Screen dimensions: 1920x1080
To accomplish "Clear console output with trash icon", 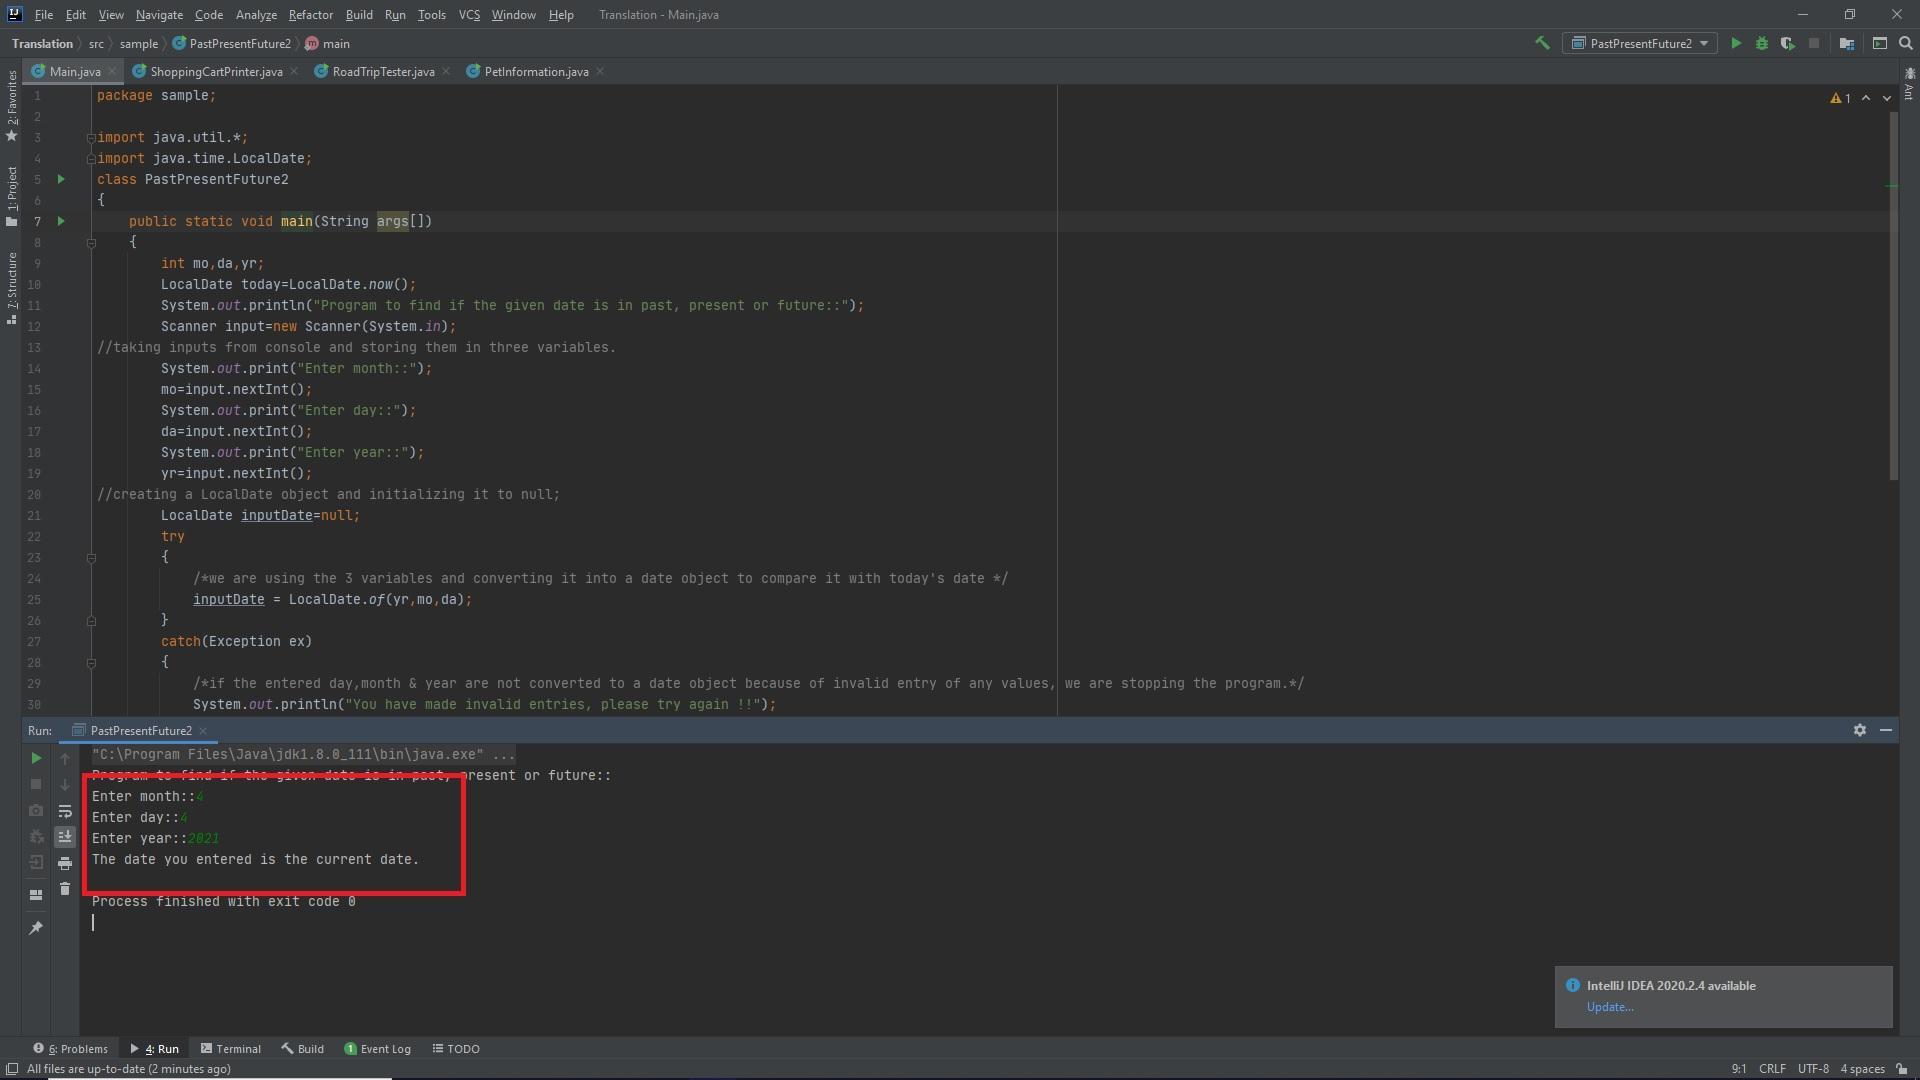I will [x=65, y=889].
